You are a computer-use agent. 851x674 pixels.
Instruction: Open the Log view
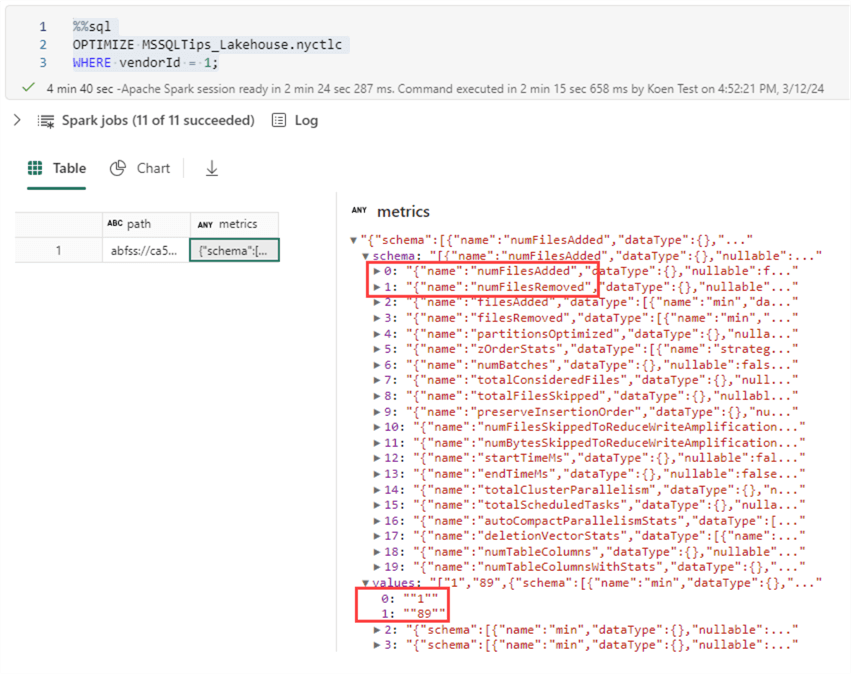click(306, 120)
